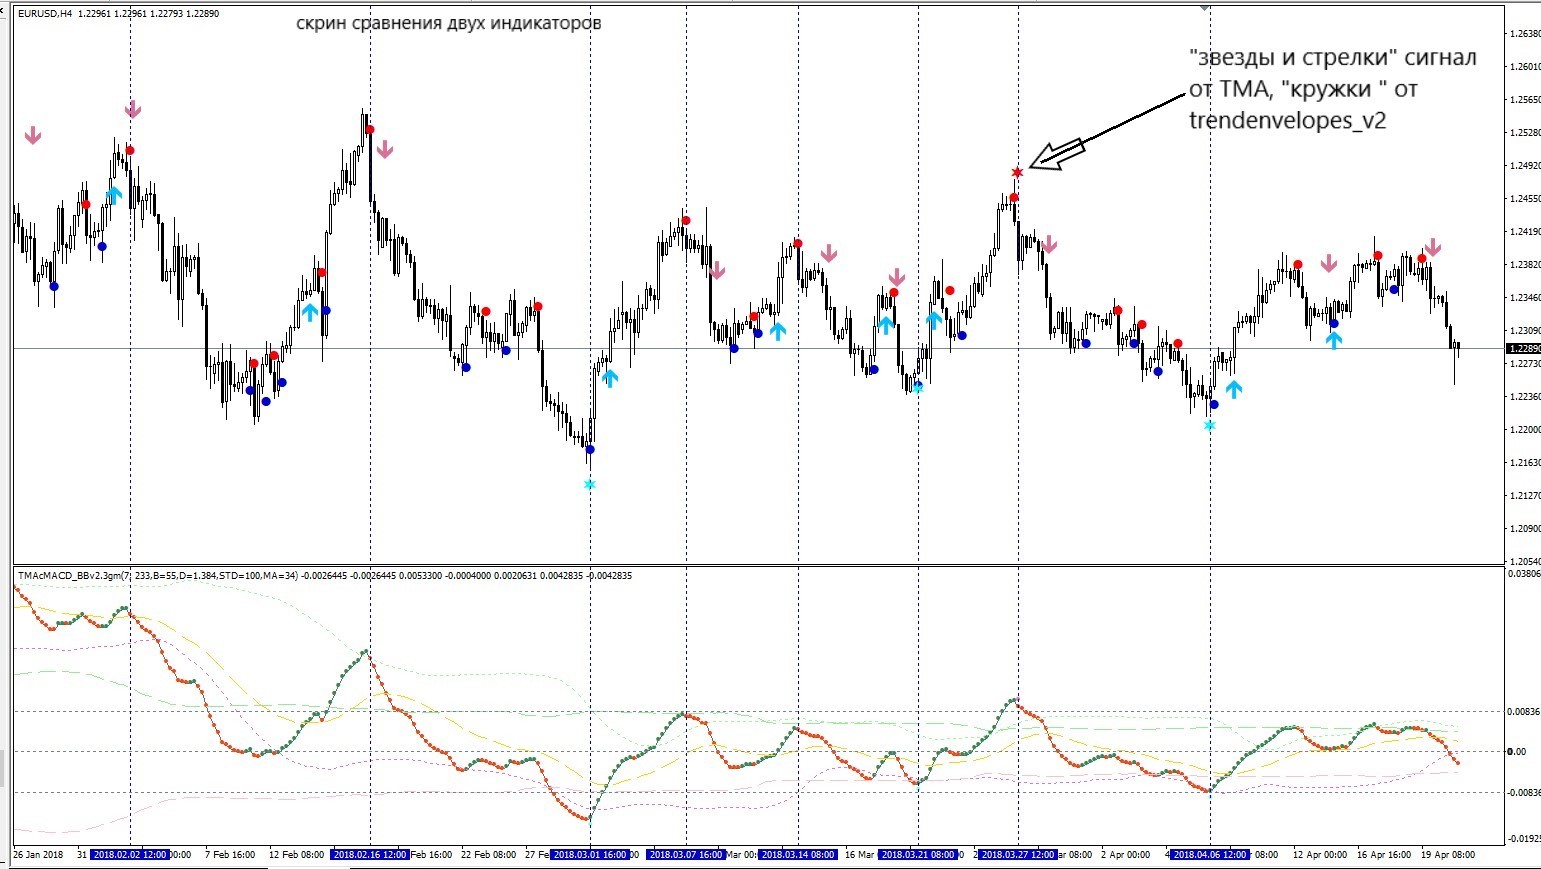Click the gray chart shift triangle at the top edge
This screenshot has height=869, width=1541.
[x=1205, y=7]
